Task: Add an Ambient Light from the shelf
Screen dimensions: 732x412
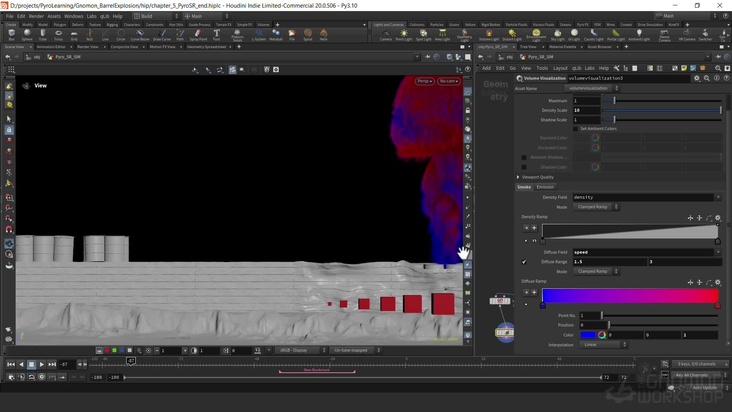Action: tap(639, 35)
